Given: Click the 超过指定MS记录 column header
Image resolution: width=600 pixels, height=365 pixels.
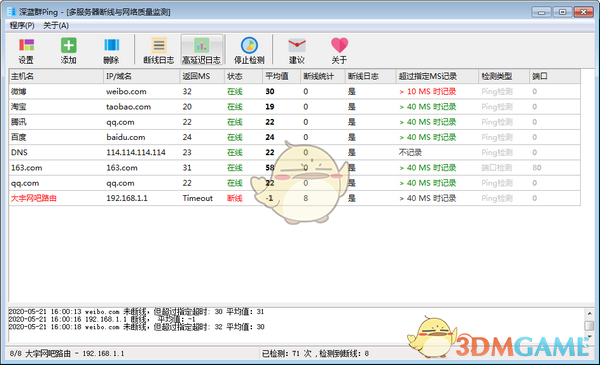Looking at the screenshot, I should [x=437, y=76].
